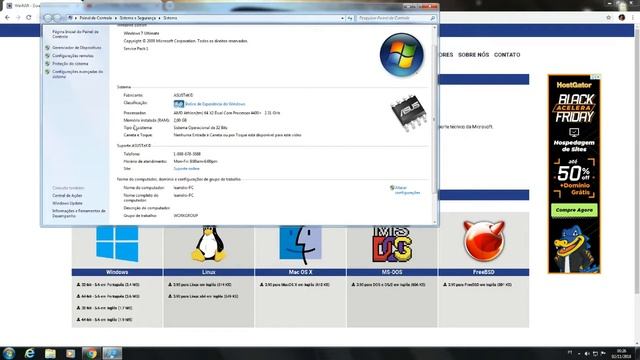Open Proteção do sistema link

pos(70,64)
